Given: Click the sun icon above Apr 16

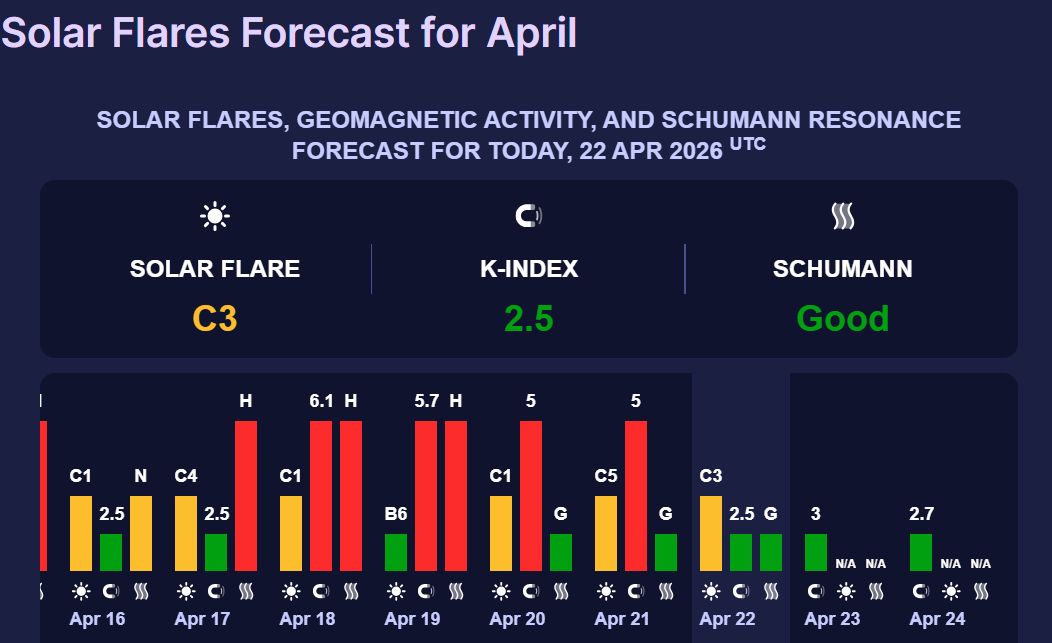Looking at the screenshot, I should pos(81,590).
